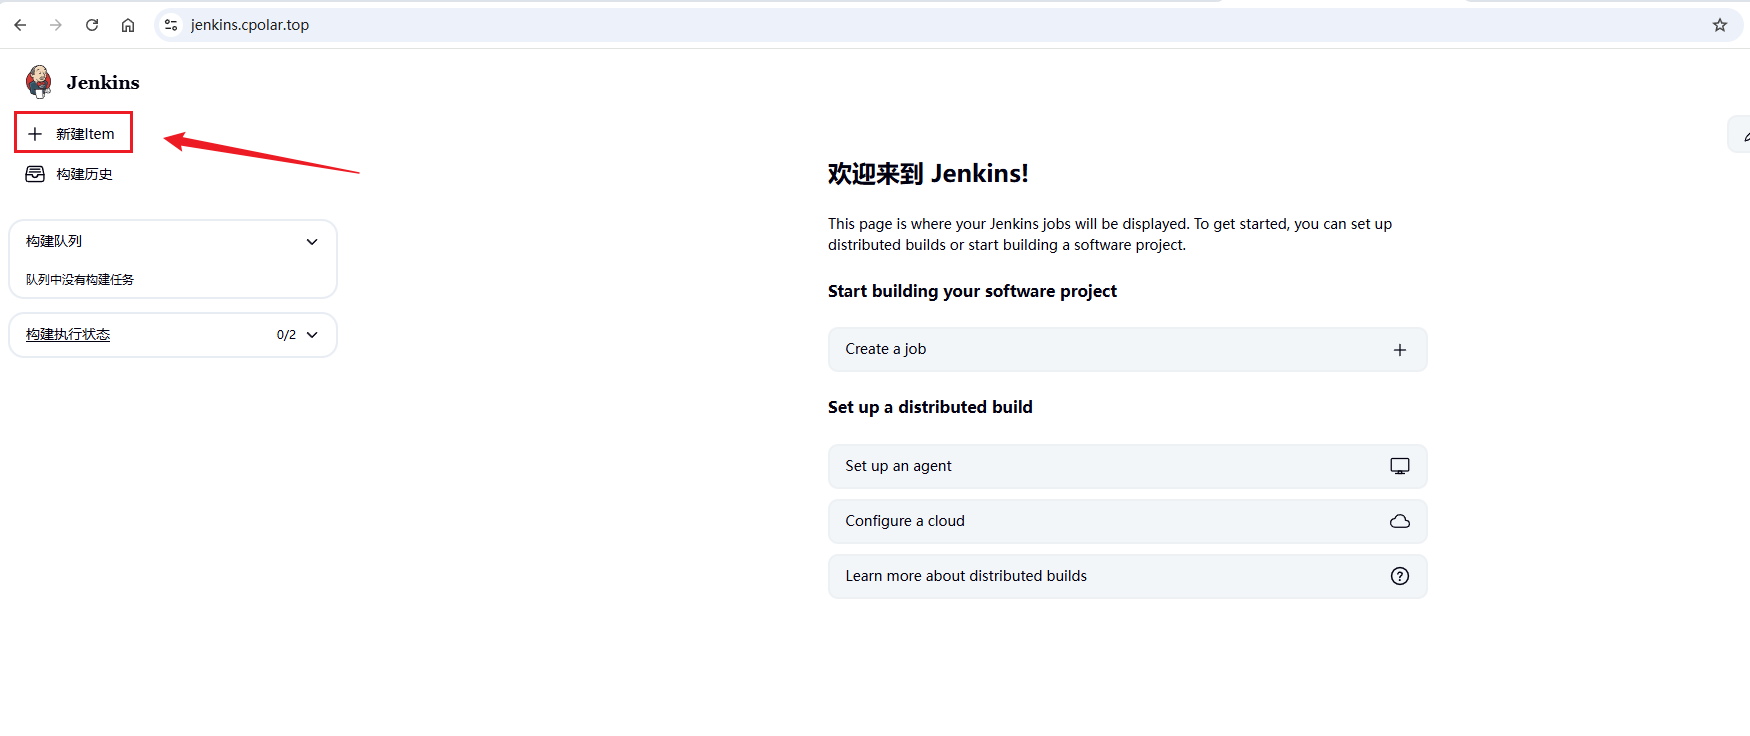1750x736 pixels.
Task: Click the Configure a cloud button
Action: (1127, 521)
